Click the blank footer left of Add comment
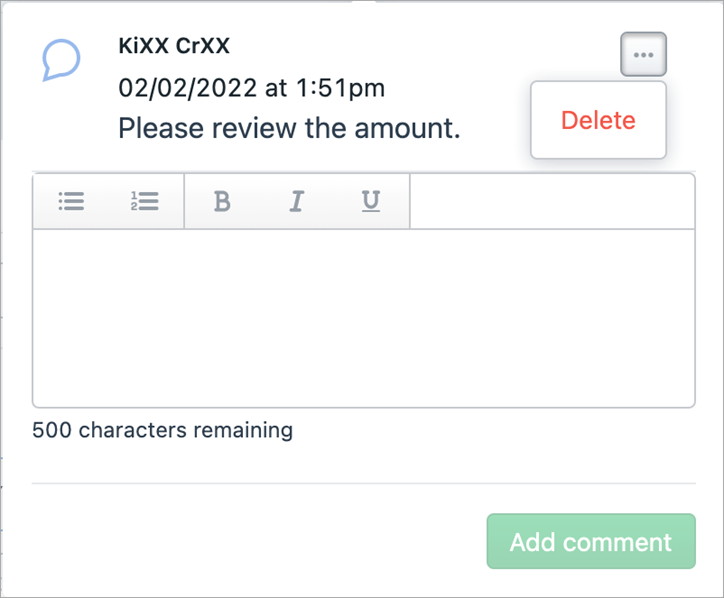This screenshot has width=724, height=598. [x=250, y=542]
